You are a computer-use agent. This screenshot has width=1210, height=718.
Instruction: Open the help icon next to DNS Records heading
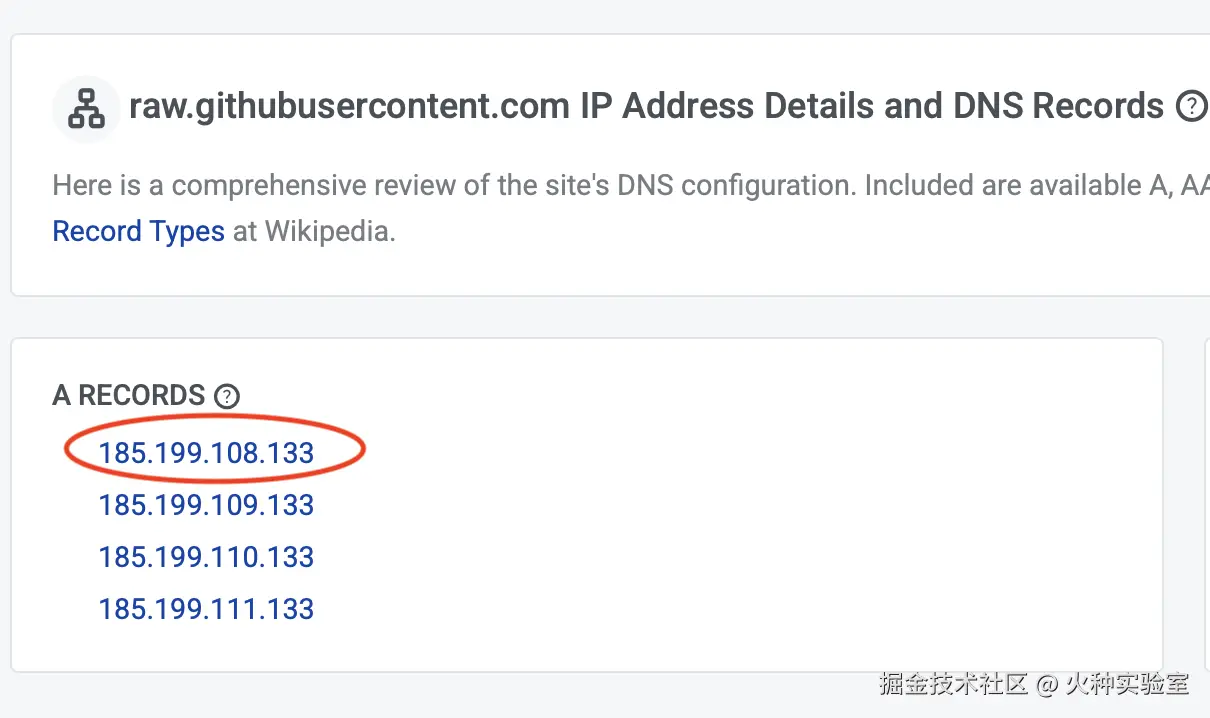pos(1193,106)
